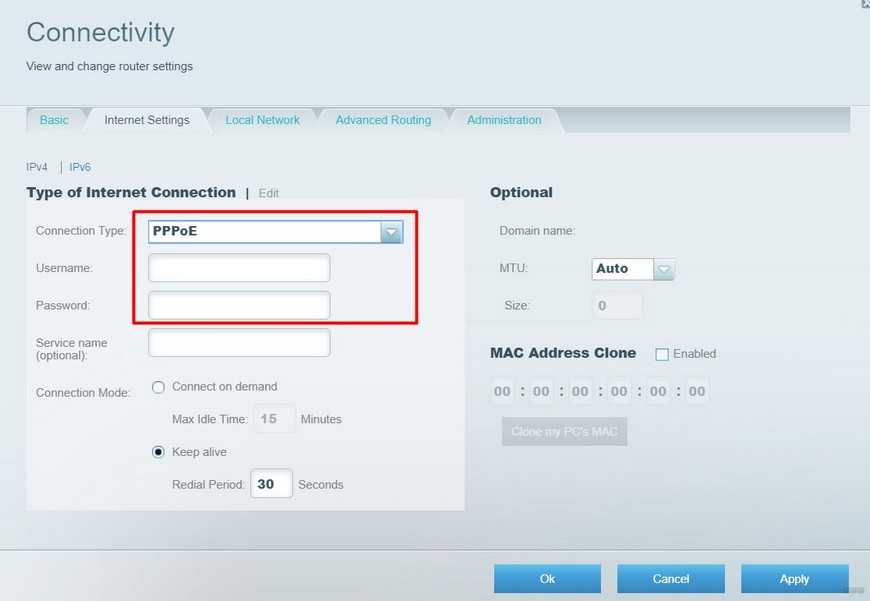Click the IPv4 settings link
The width and height of the screenshot is (870, 601).
[36, 167]
